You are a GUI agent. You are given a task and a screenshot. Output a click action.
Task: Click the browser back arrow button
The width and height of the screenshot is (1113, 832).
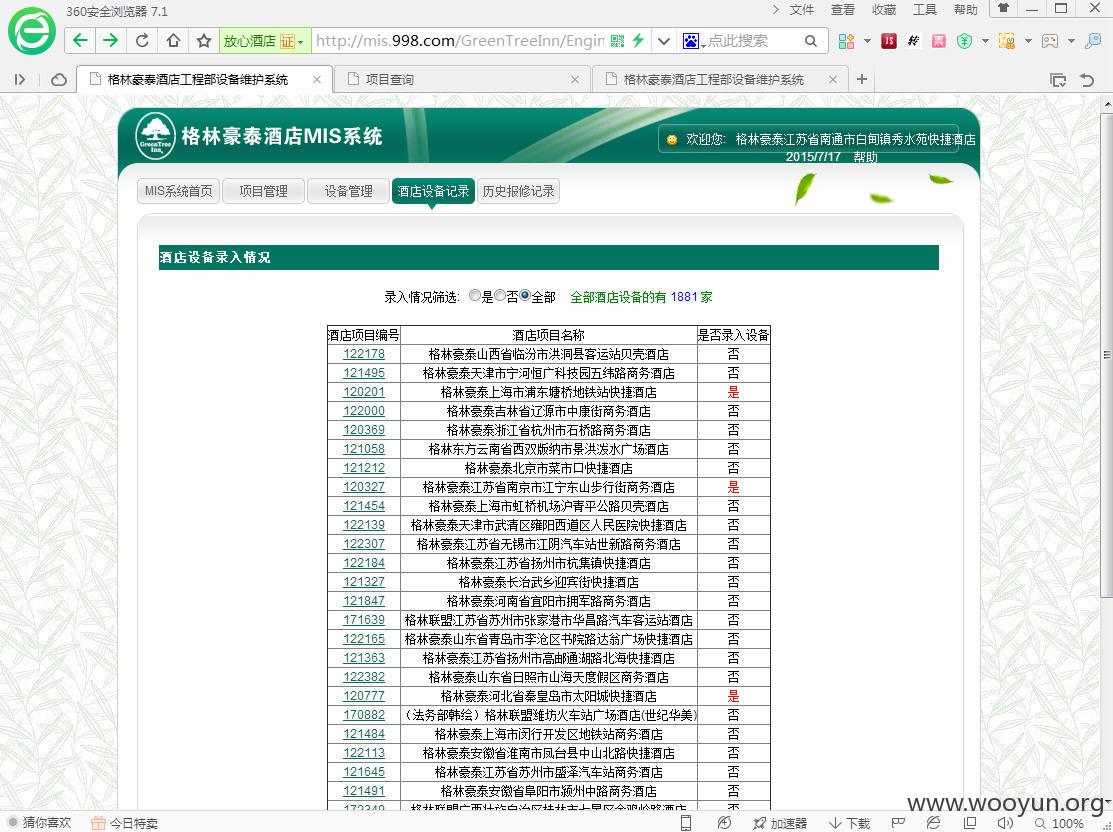point(80,40)
